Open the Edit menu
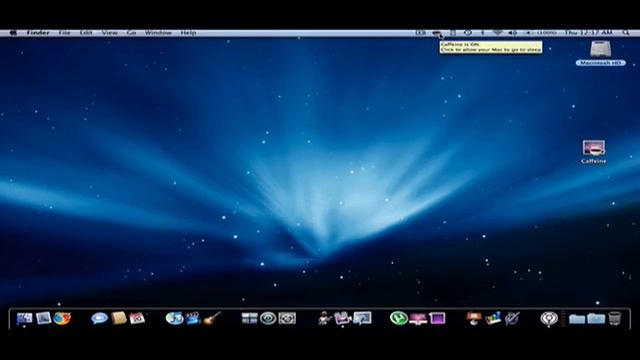Screen dimensions: 640x360 [x=86, y=33]
